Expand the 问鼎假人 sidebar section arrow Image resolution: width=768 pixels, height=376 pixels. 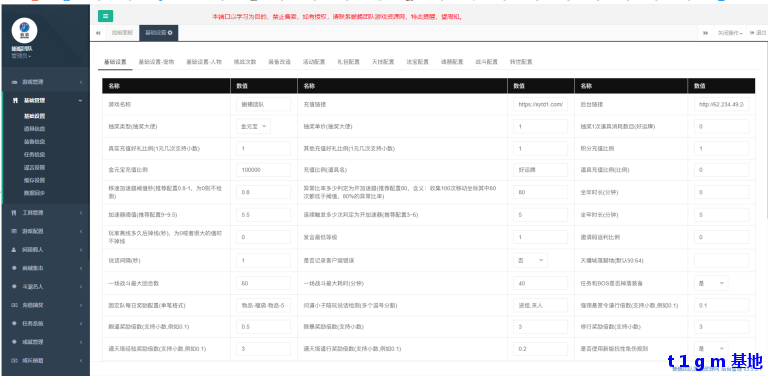click(x=81, y=249)
